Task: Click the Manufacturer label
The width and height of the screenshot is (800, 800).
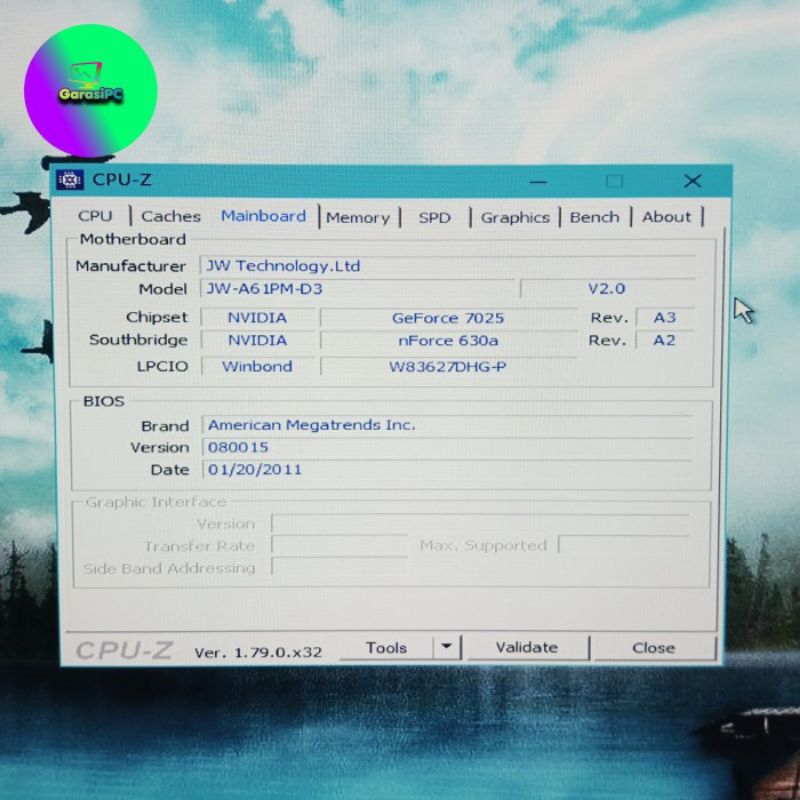Action: 131,266
